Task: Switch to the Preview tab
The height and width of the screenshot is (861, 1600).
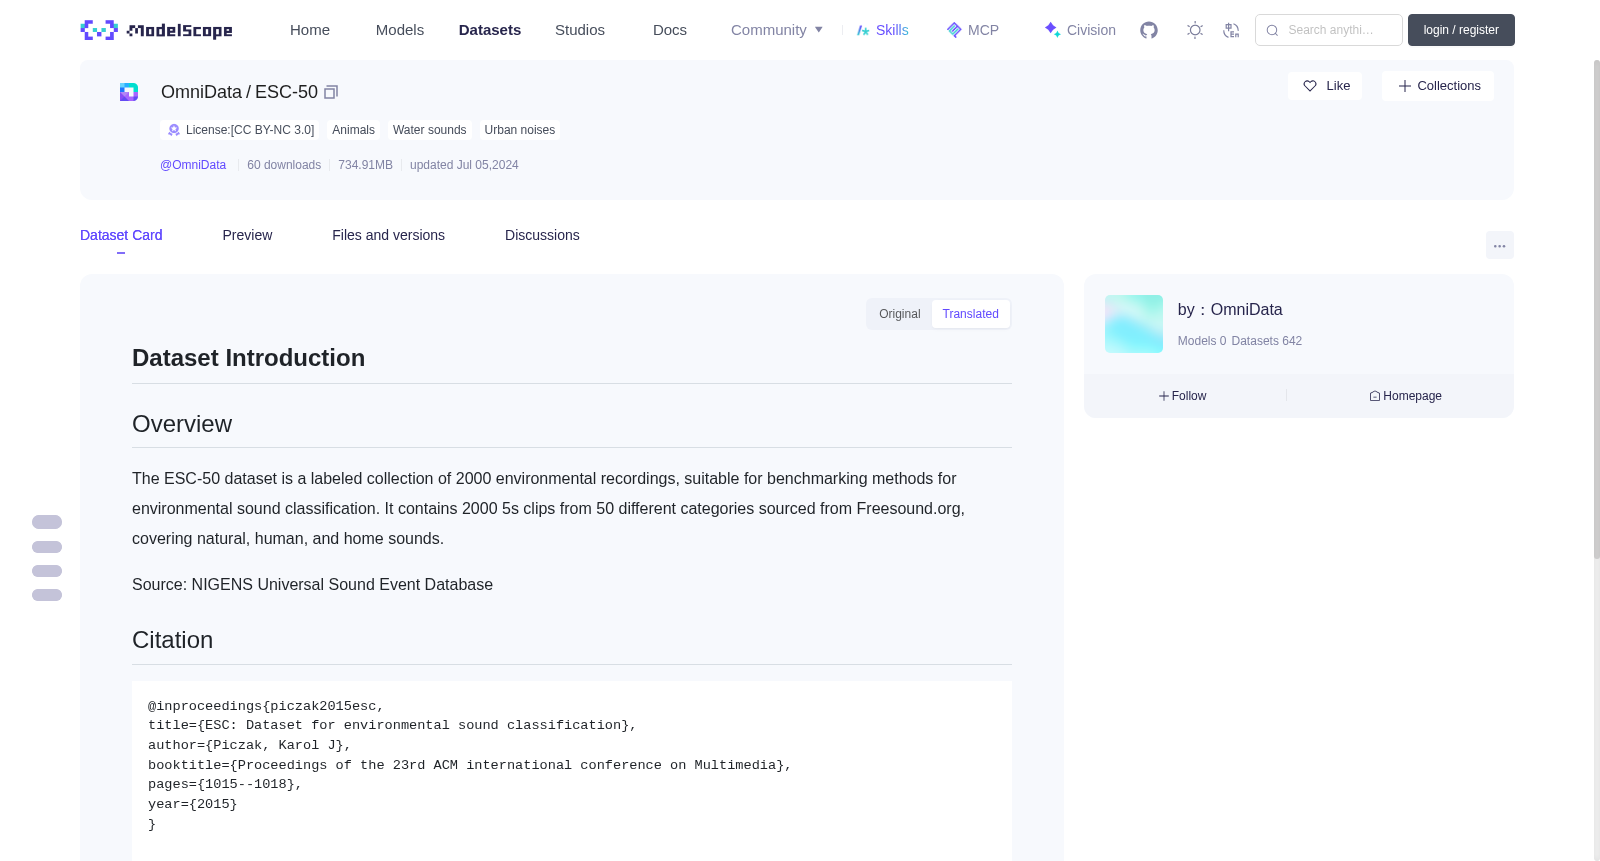Action: click(247, 235)
